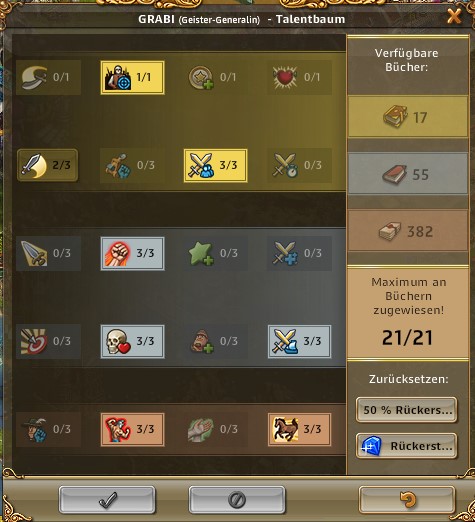Click the green star plus talent

coord(216,253)
